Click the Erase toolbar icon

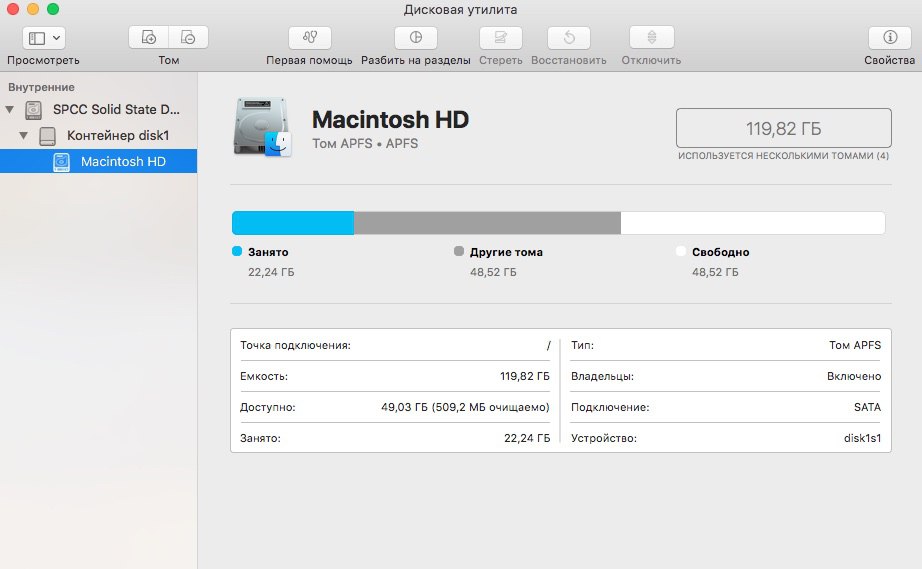click(500, 38)
